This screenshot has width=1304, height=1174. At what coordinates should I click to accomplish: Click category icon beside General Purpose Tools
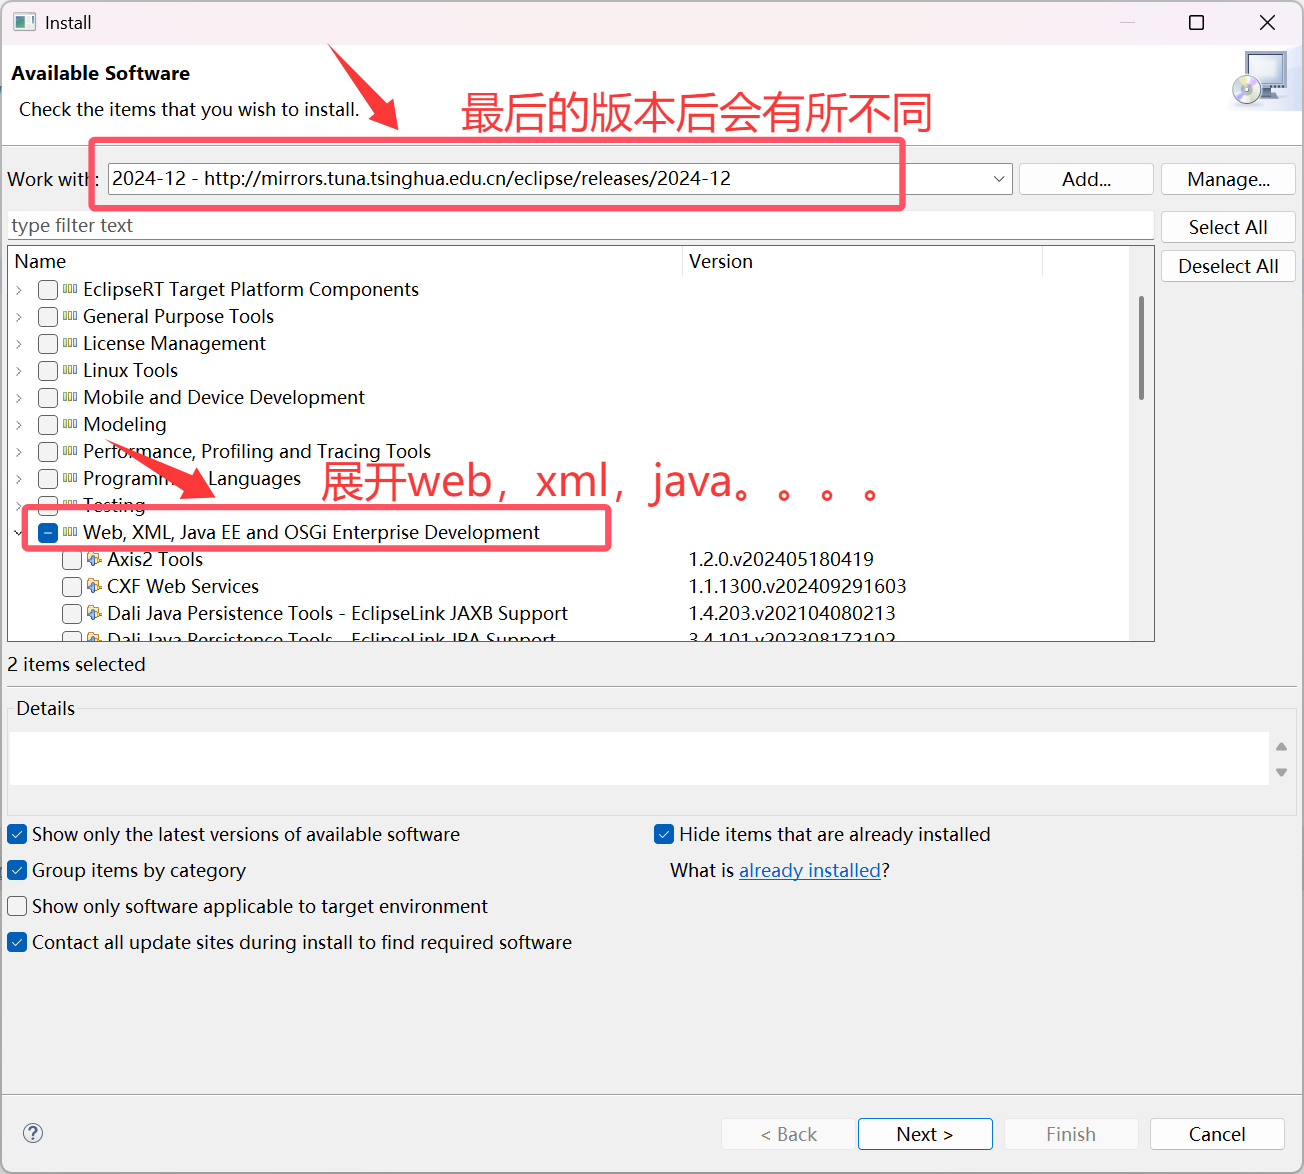[70, 316]
